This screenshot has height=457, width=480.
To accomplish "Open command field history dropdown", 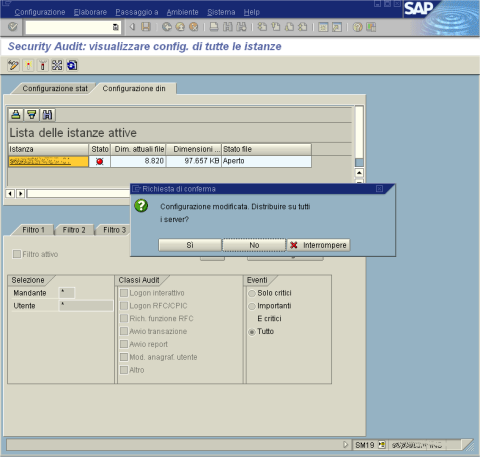I will (116, 27).
